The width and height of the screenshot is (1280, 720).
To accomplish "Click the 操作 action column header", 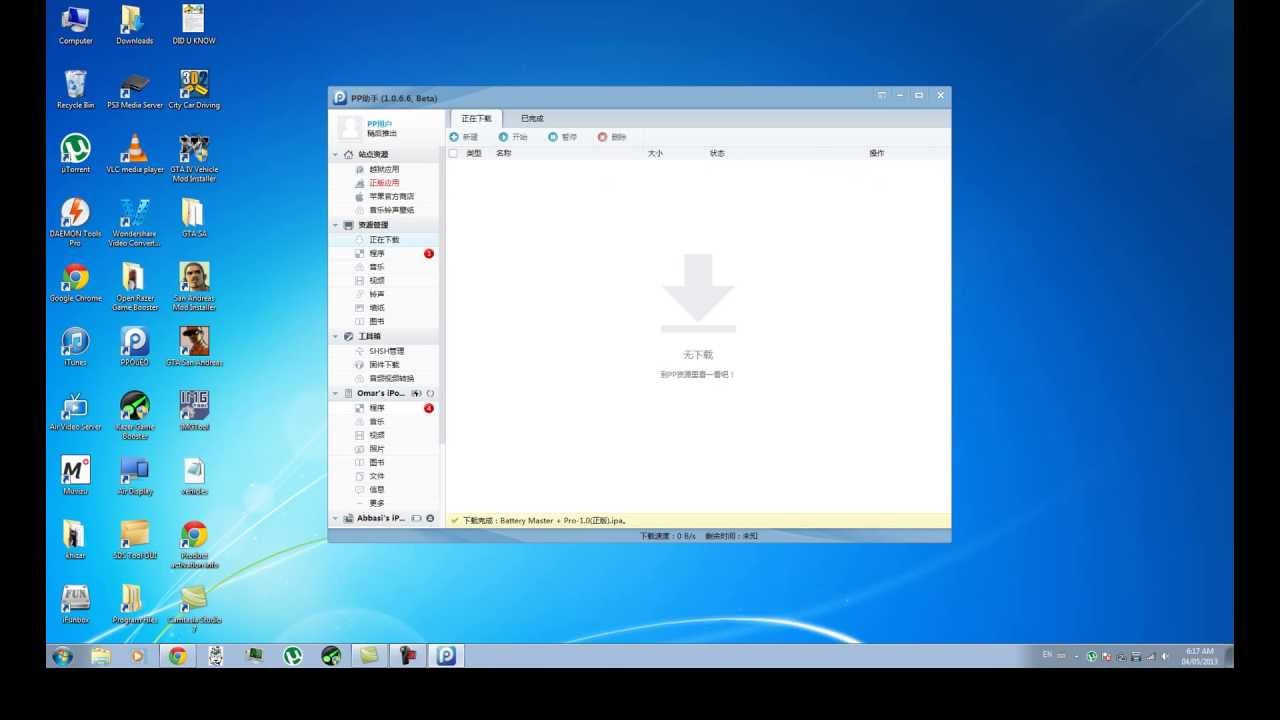I will point(877,153).
